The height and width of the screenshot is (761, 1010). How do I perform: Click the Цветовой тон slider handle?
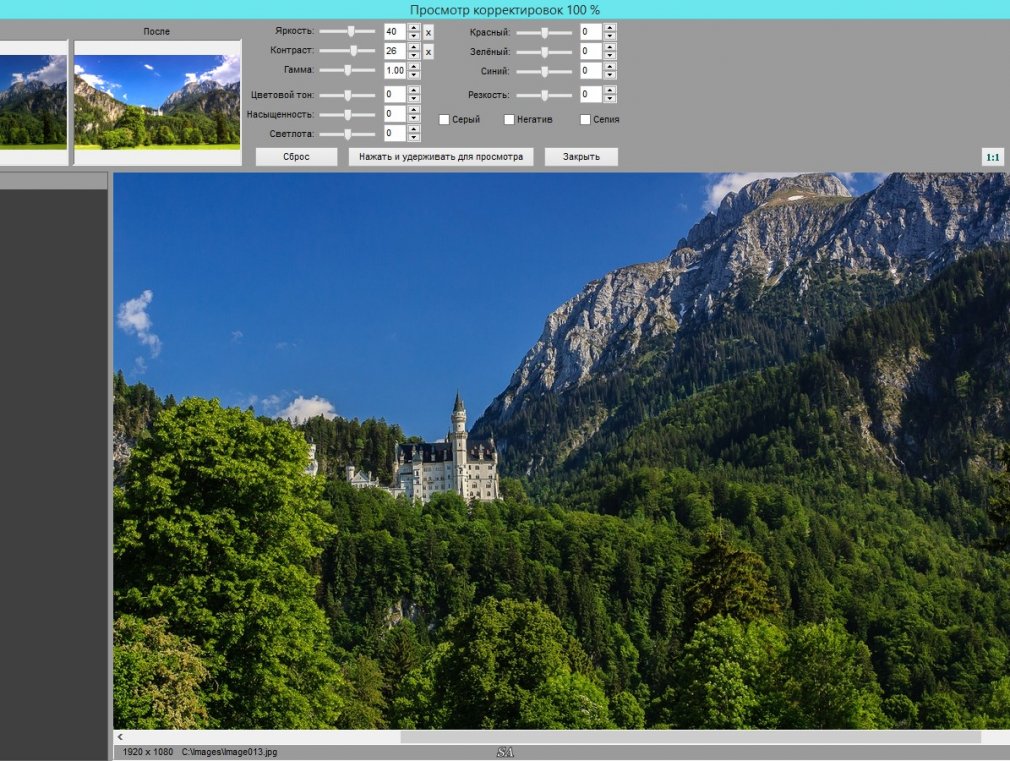(x=348, y=95)
